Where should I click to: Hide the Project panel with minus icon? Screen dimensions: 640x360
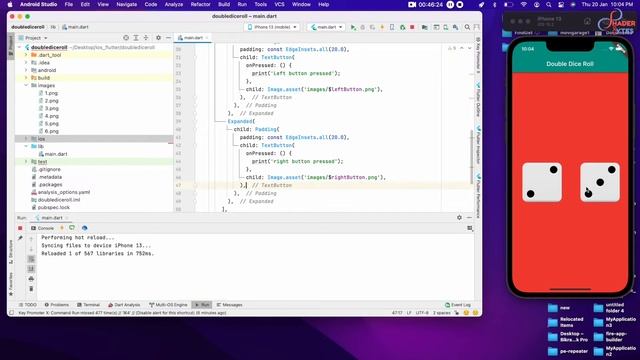point(168,38)
